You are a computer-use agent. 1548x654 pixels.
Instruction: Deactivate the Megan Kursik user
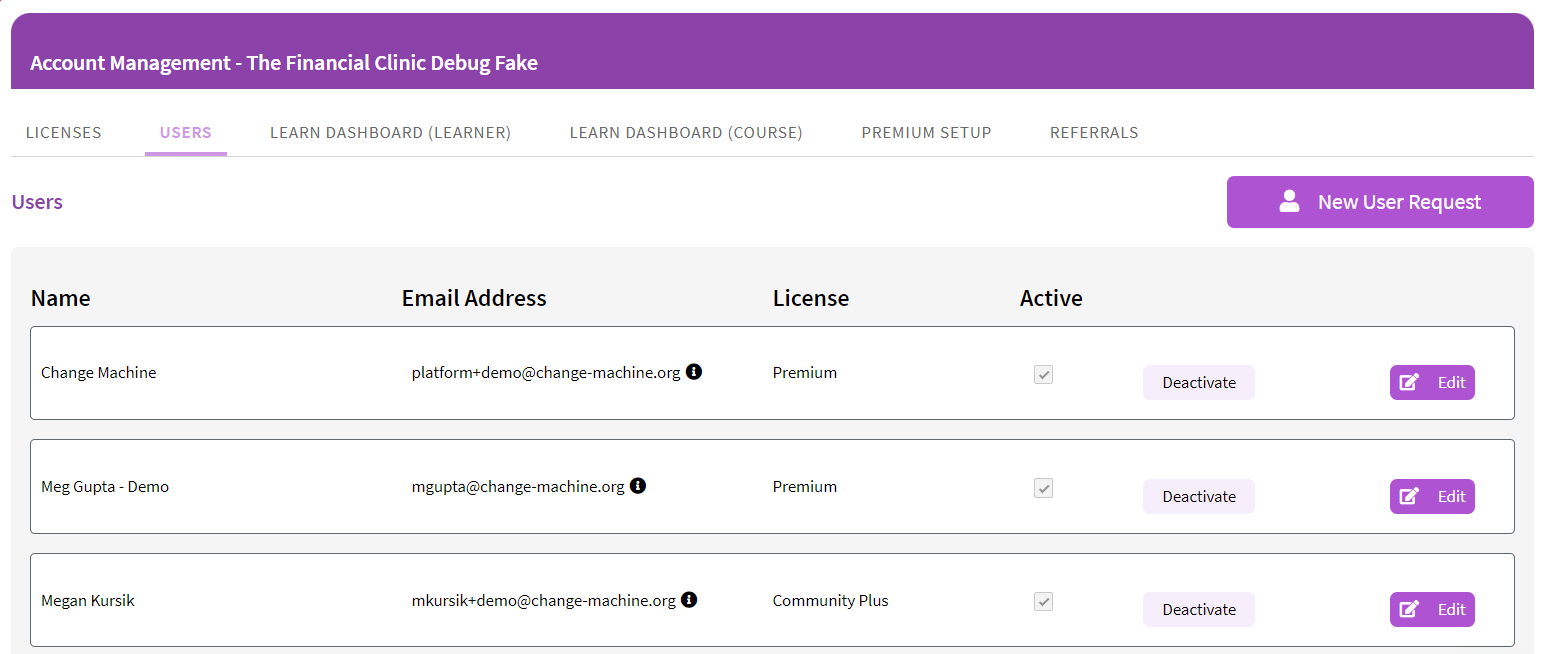tap(1199, 609)
